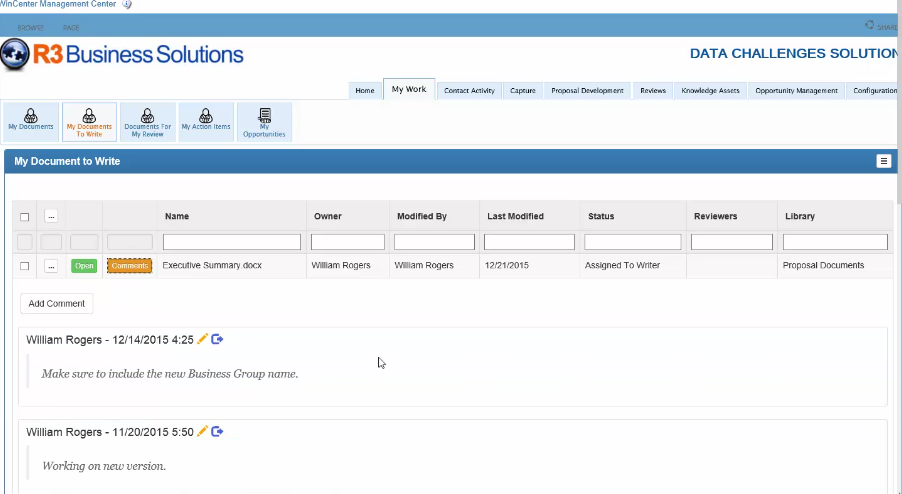Open My Documents icon tile

30,122
